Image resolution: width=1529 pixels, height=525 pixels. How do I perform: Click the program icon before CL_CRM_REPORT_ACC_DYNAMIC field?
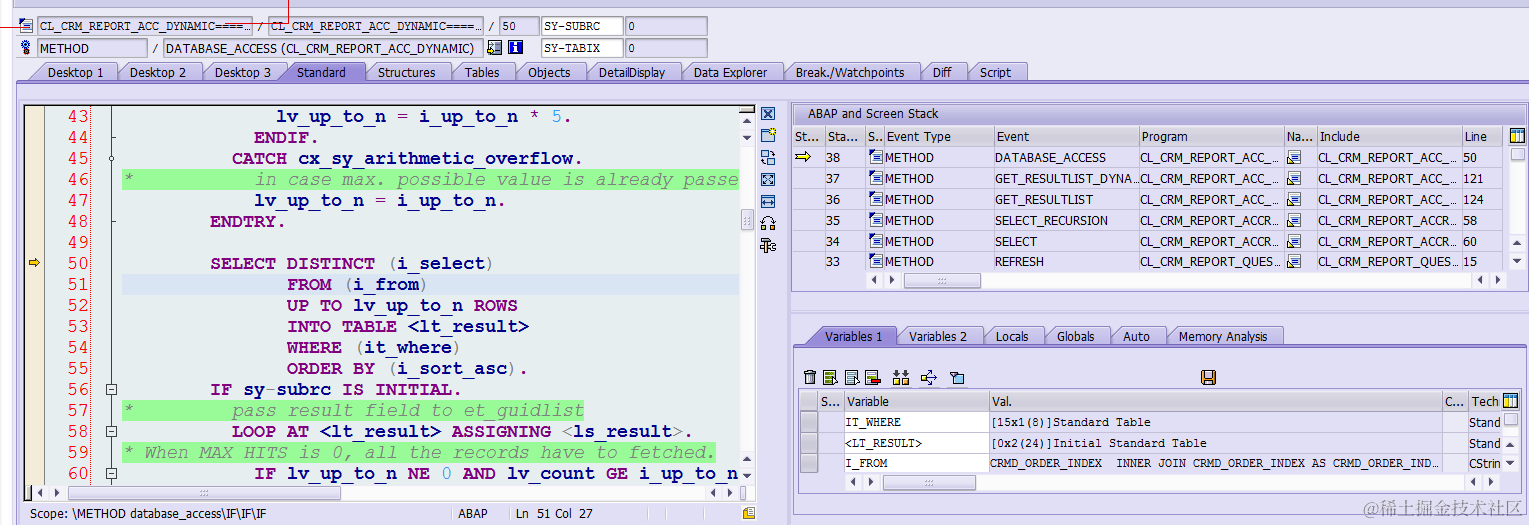[x=27, y=26]
